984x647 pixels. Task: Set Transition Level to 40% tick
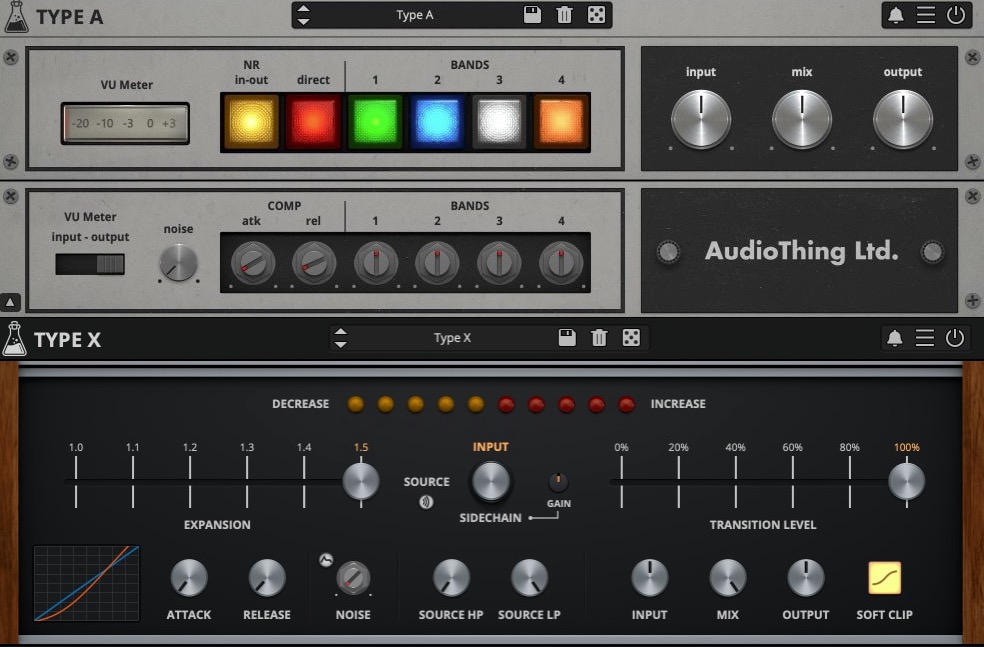pos(735,481)
